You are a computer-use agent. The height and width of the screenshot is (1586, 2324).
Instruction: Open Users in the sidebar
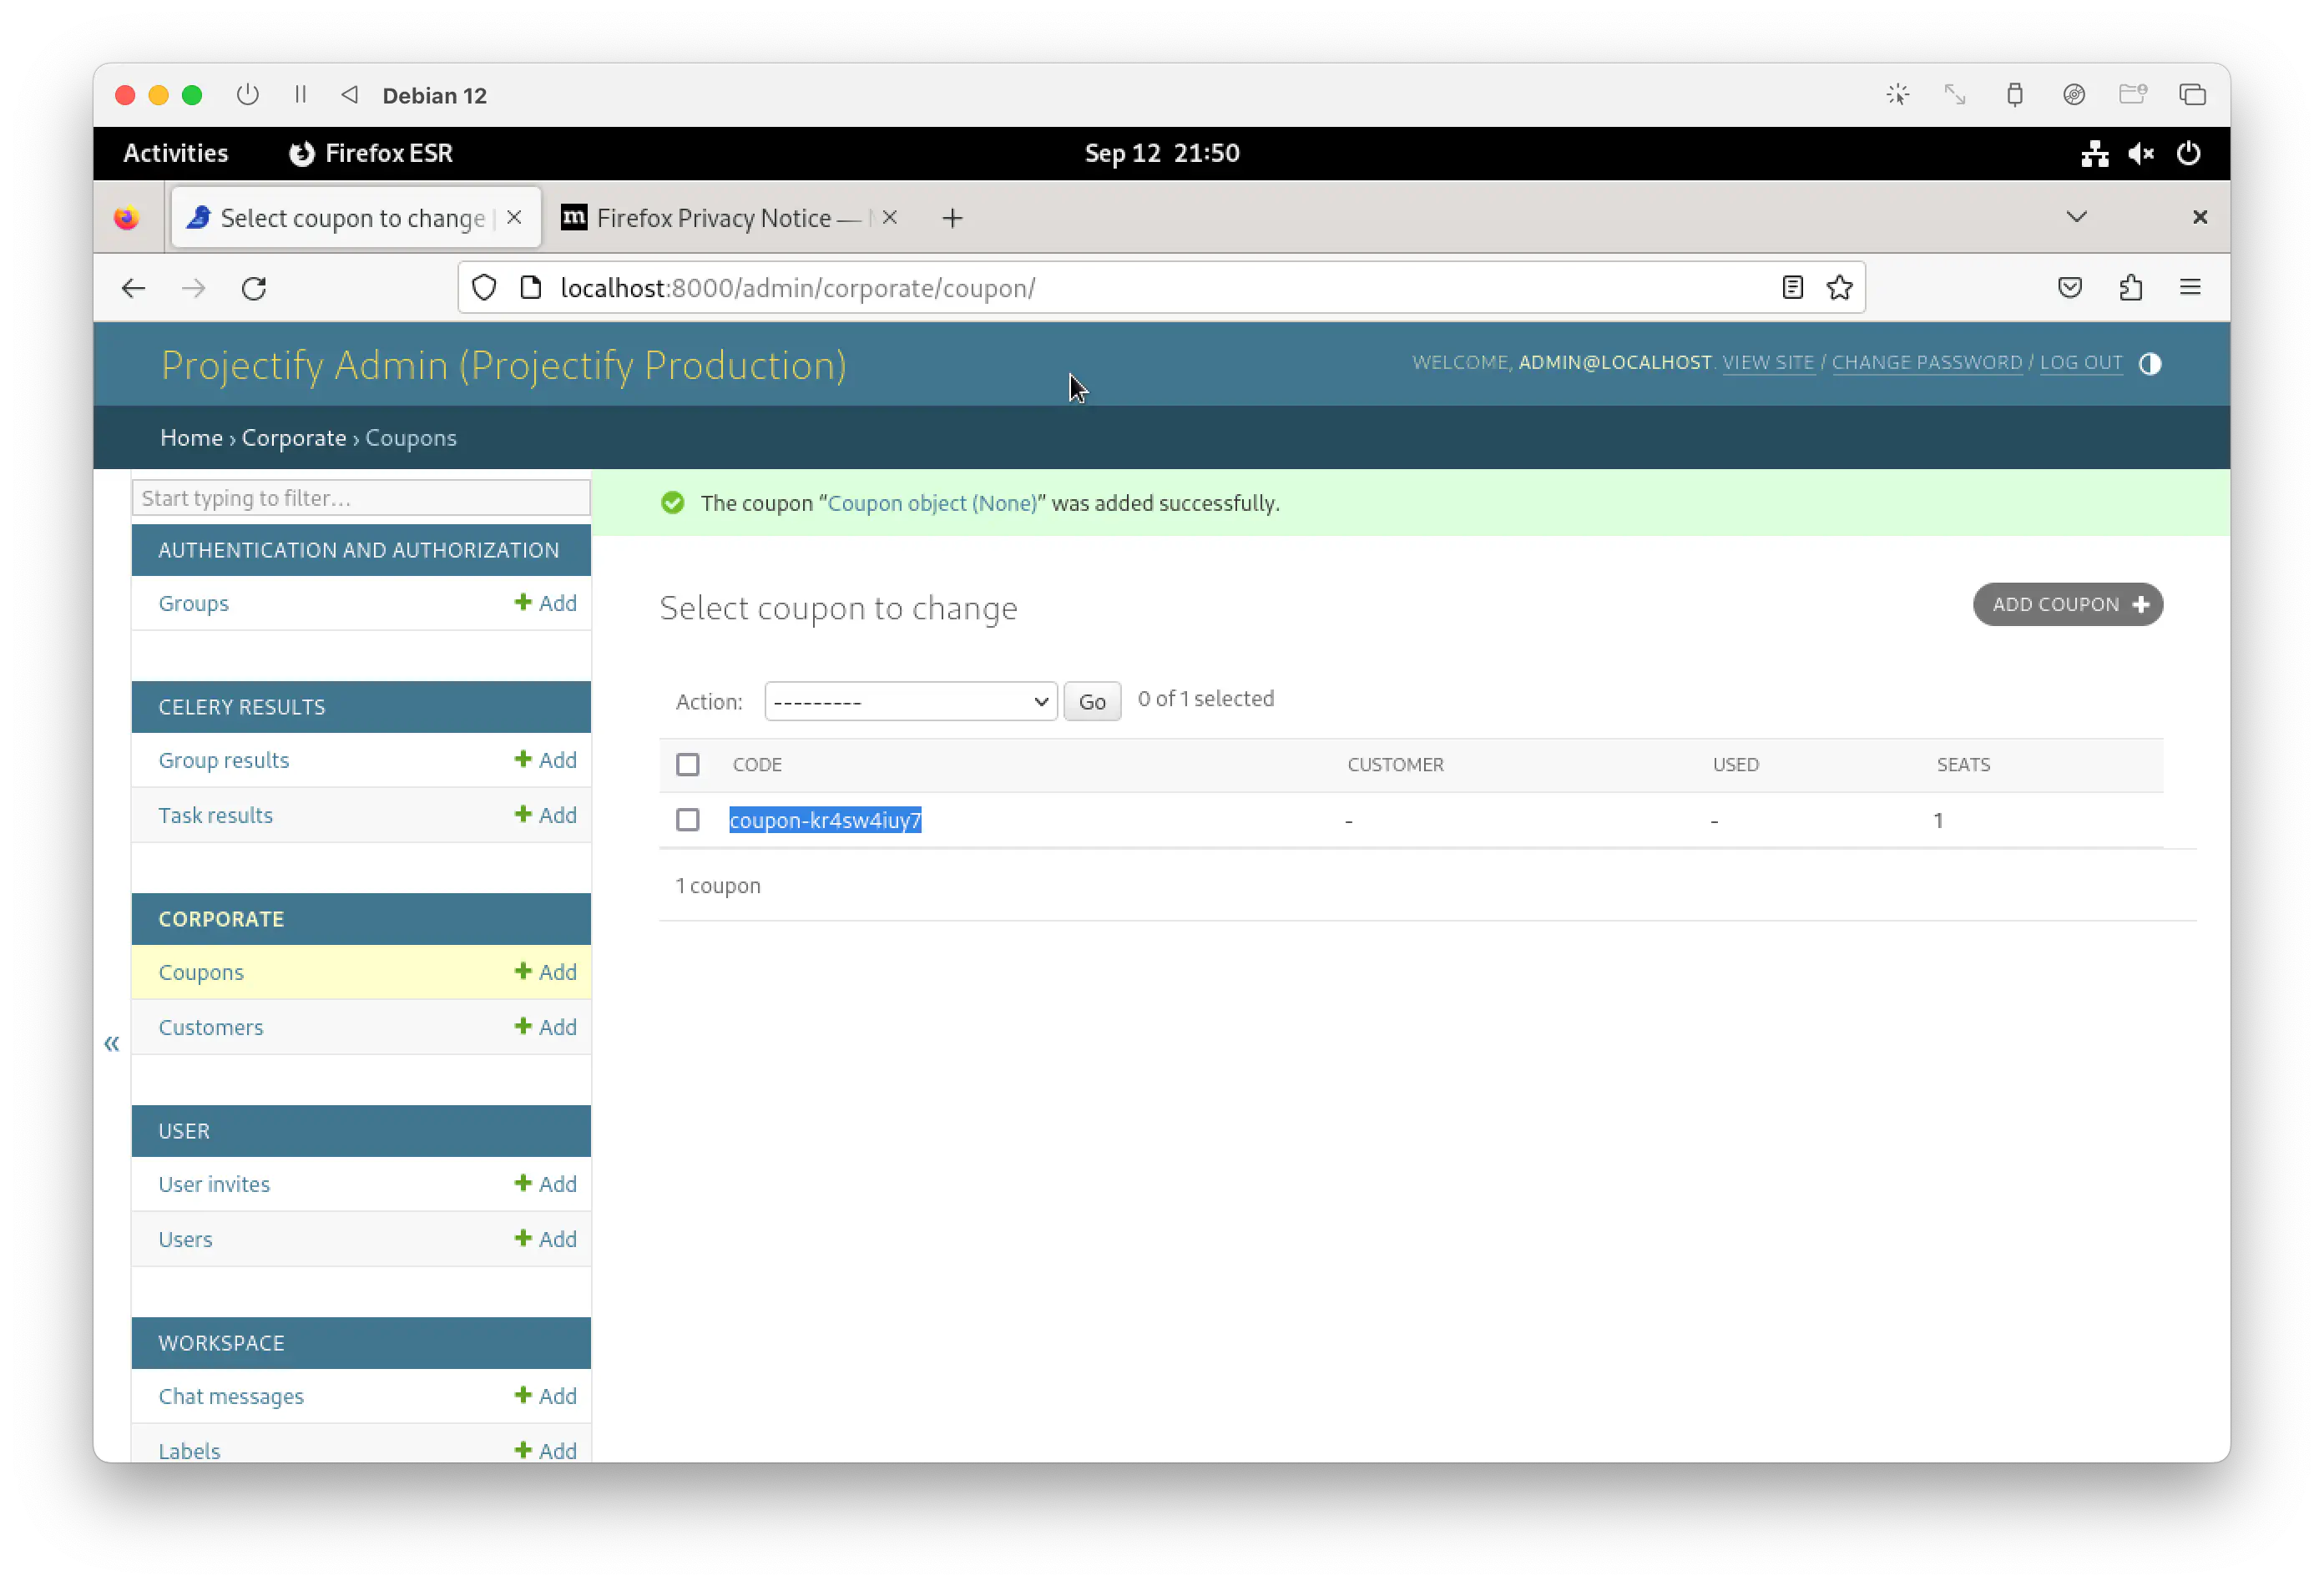tap(185, 1239)
